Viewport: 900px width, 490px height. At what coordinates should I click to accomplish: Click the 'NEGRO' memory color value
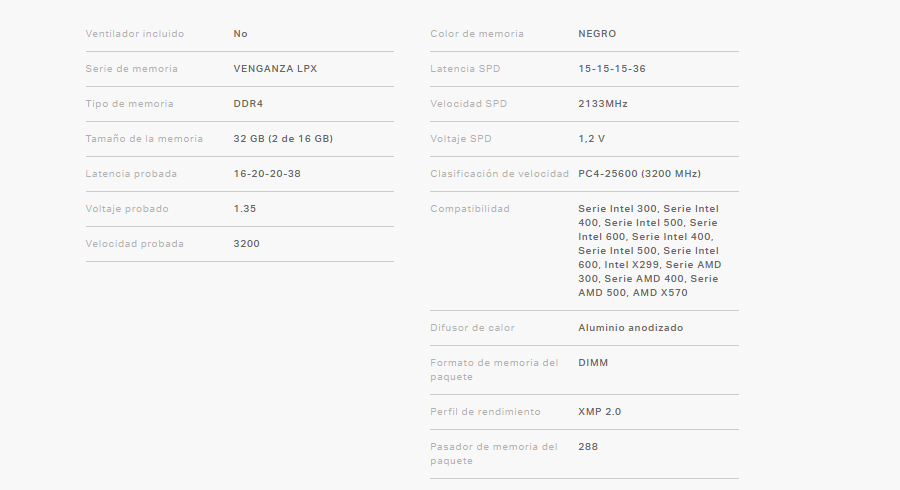click(598, 34)
